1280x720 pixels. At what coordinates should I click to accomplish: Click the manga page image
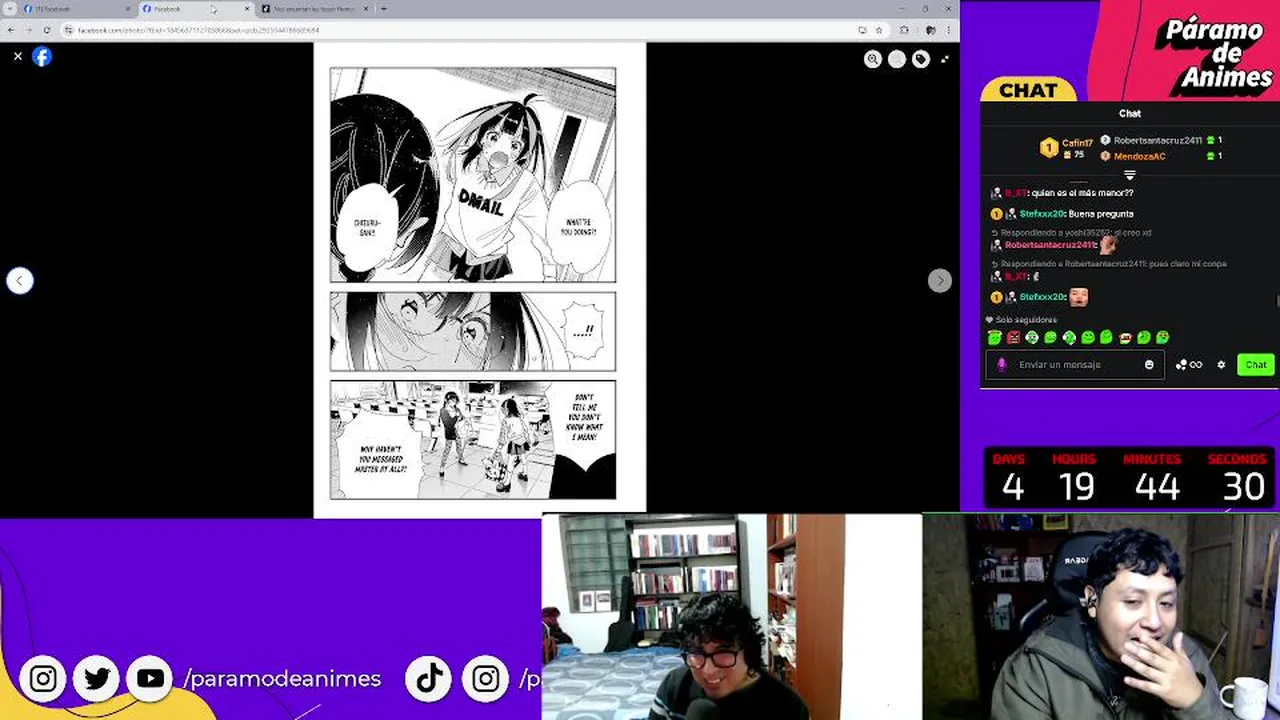[480, 280]
